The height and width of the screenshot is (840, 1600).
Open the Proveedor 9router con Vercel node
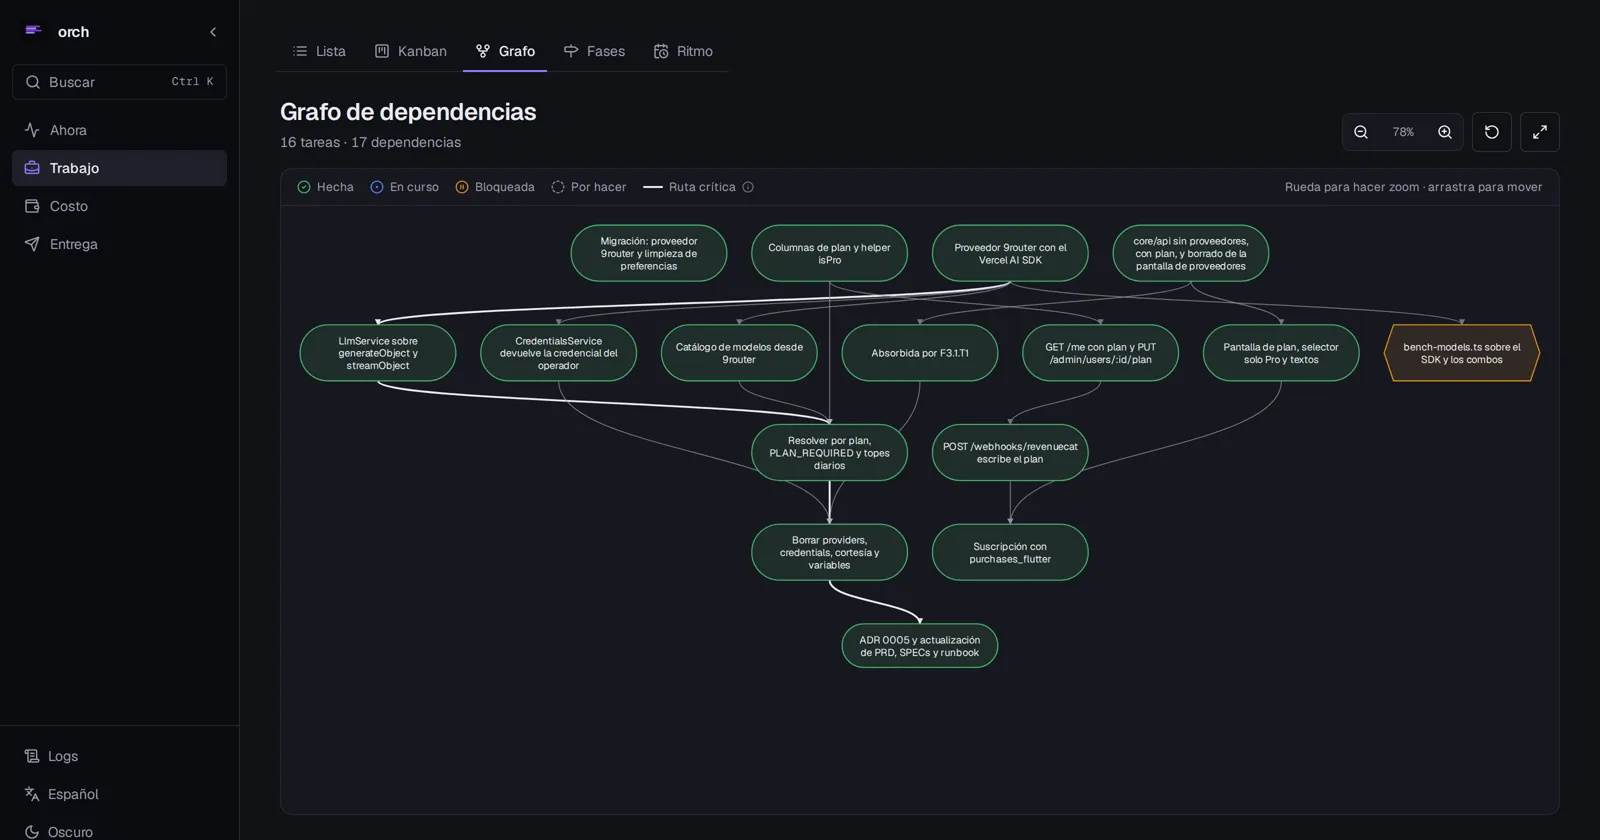[x=1010, y=253]
